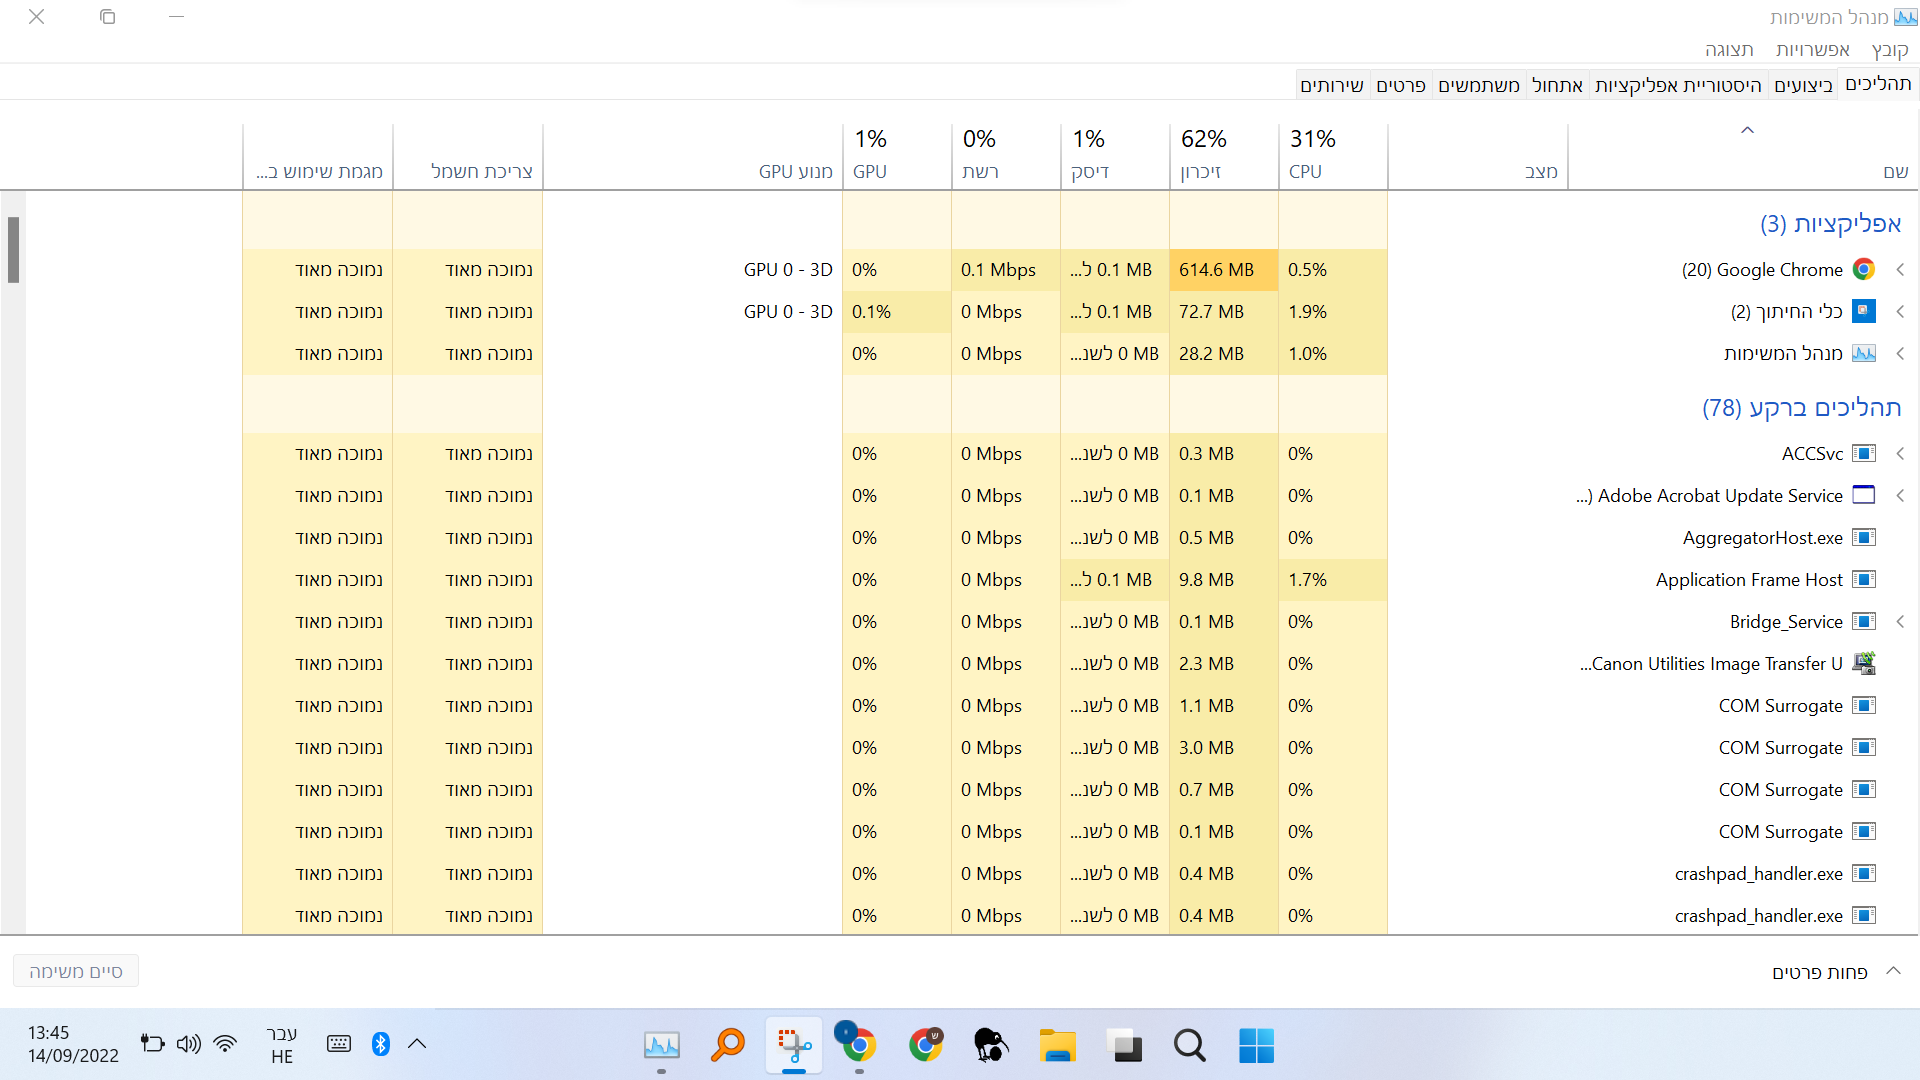Click the Canon Utilities Image Transfer icon
The image size is (1920, 1080).
tap(1863, 664)
